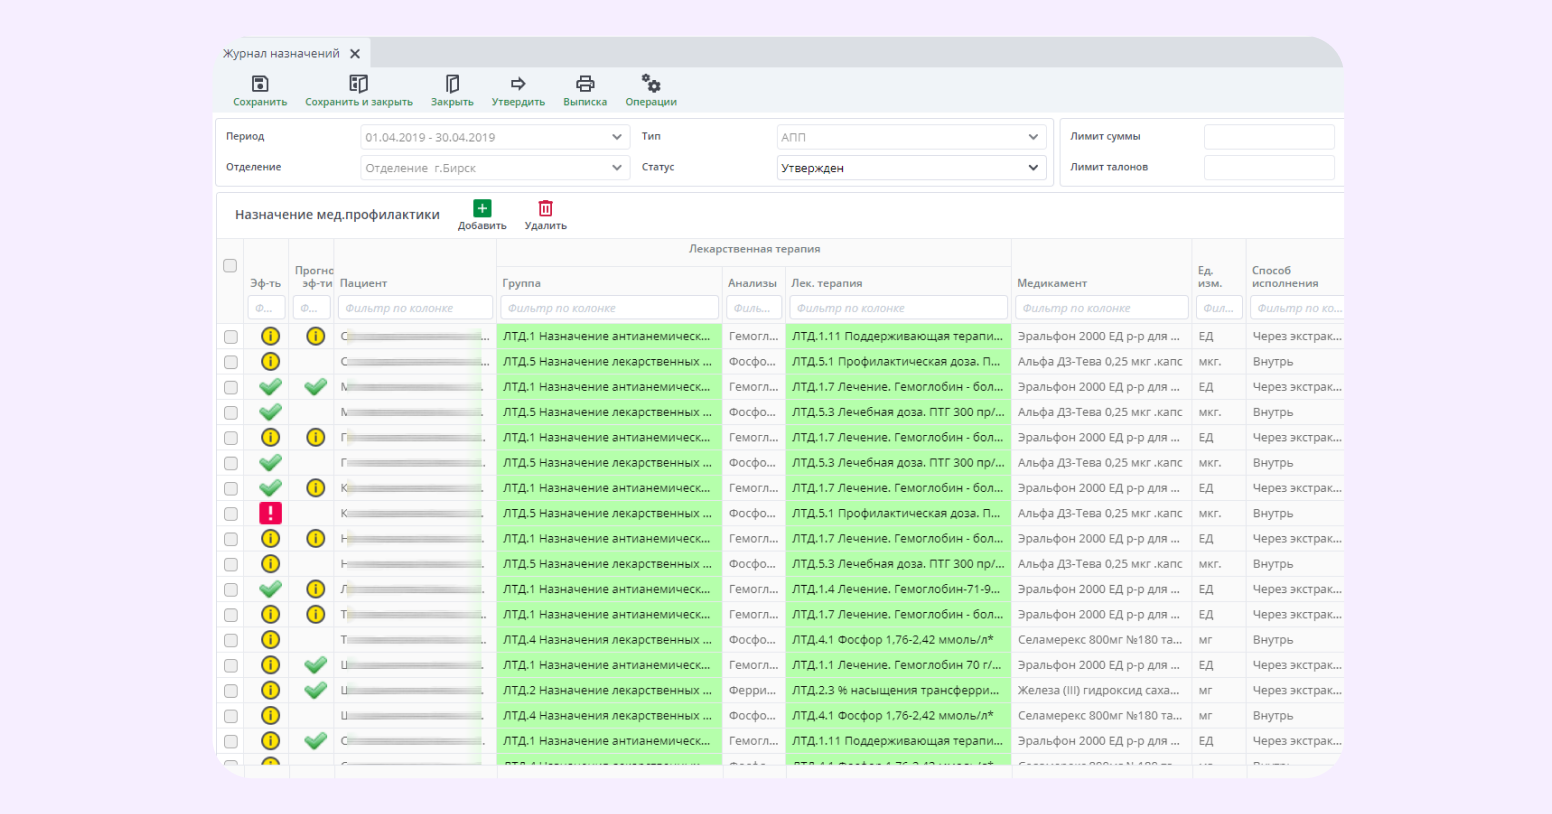This screenshot has width=1552, height=814.
Task: Click green checkmark in ЛТД.1.4 Лечение row
Action: point(270,589)
